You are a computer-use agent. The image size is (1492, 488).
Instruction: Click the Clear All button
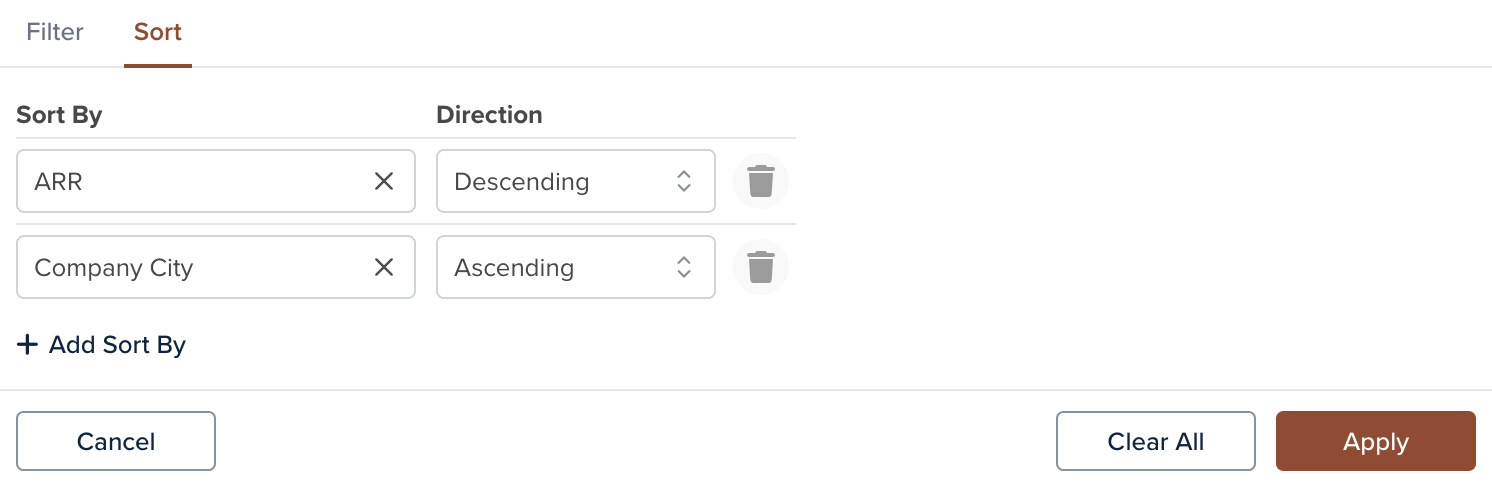[1156, 441]
